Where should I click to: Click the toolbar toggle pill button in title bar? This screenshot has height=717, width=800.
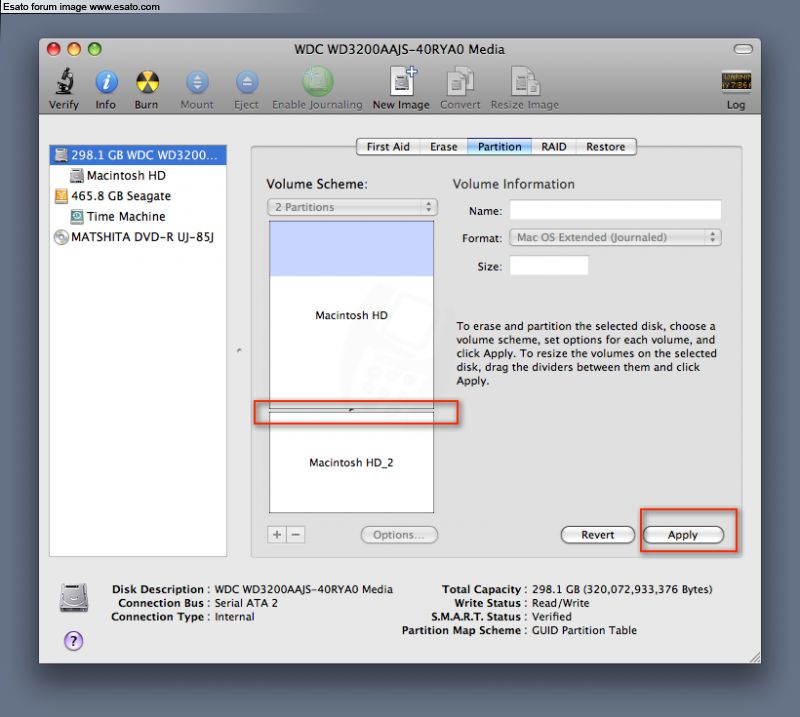tap(743, 49)
